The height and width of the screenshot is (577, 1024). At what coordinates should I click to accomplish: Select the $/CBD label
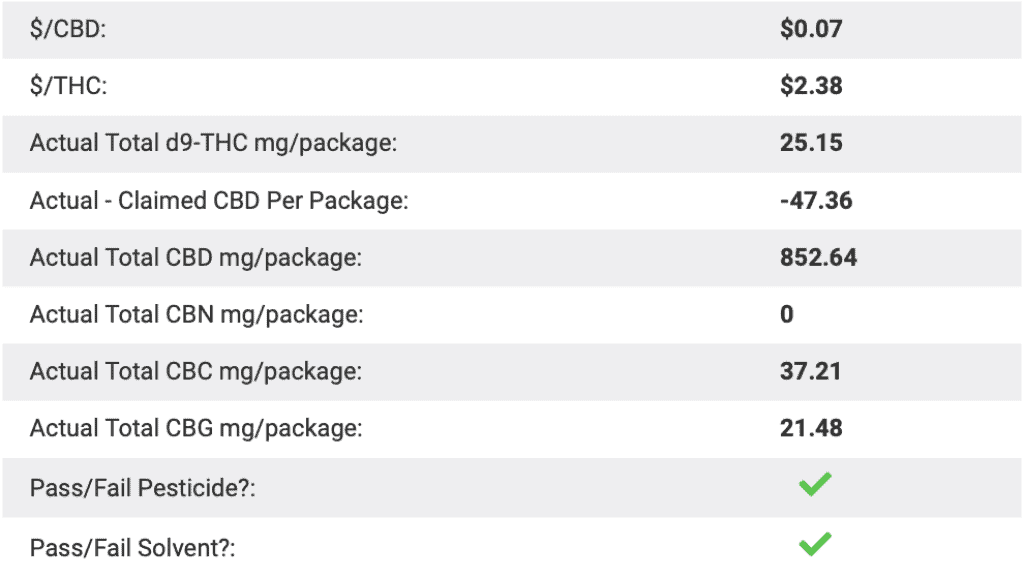[68, 29]
